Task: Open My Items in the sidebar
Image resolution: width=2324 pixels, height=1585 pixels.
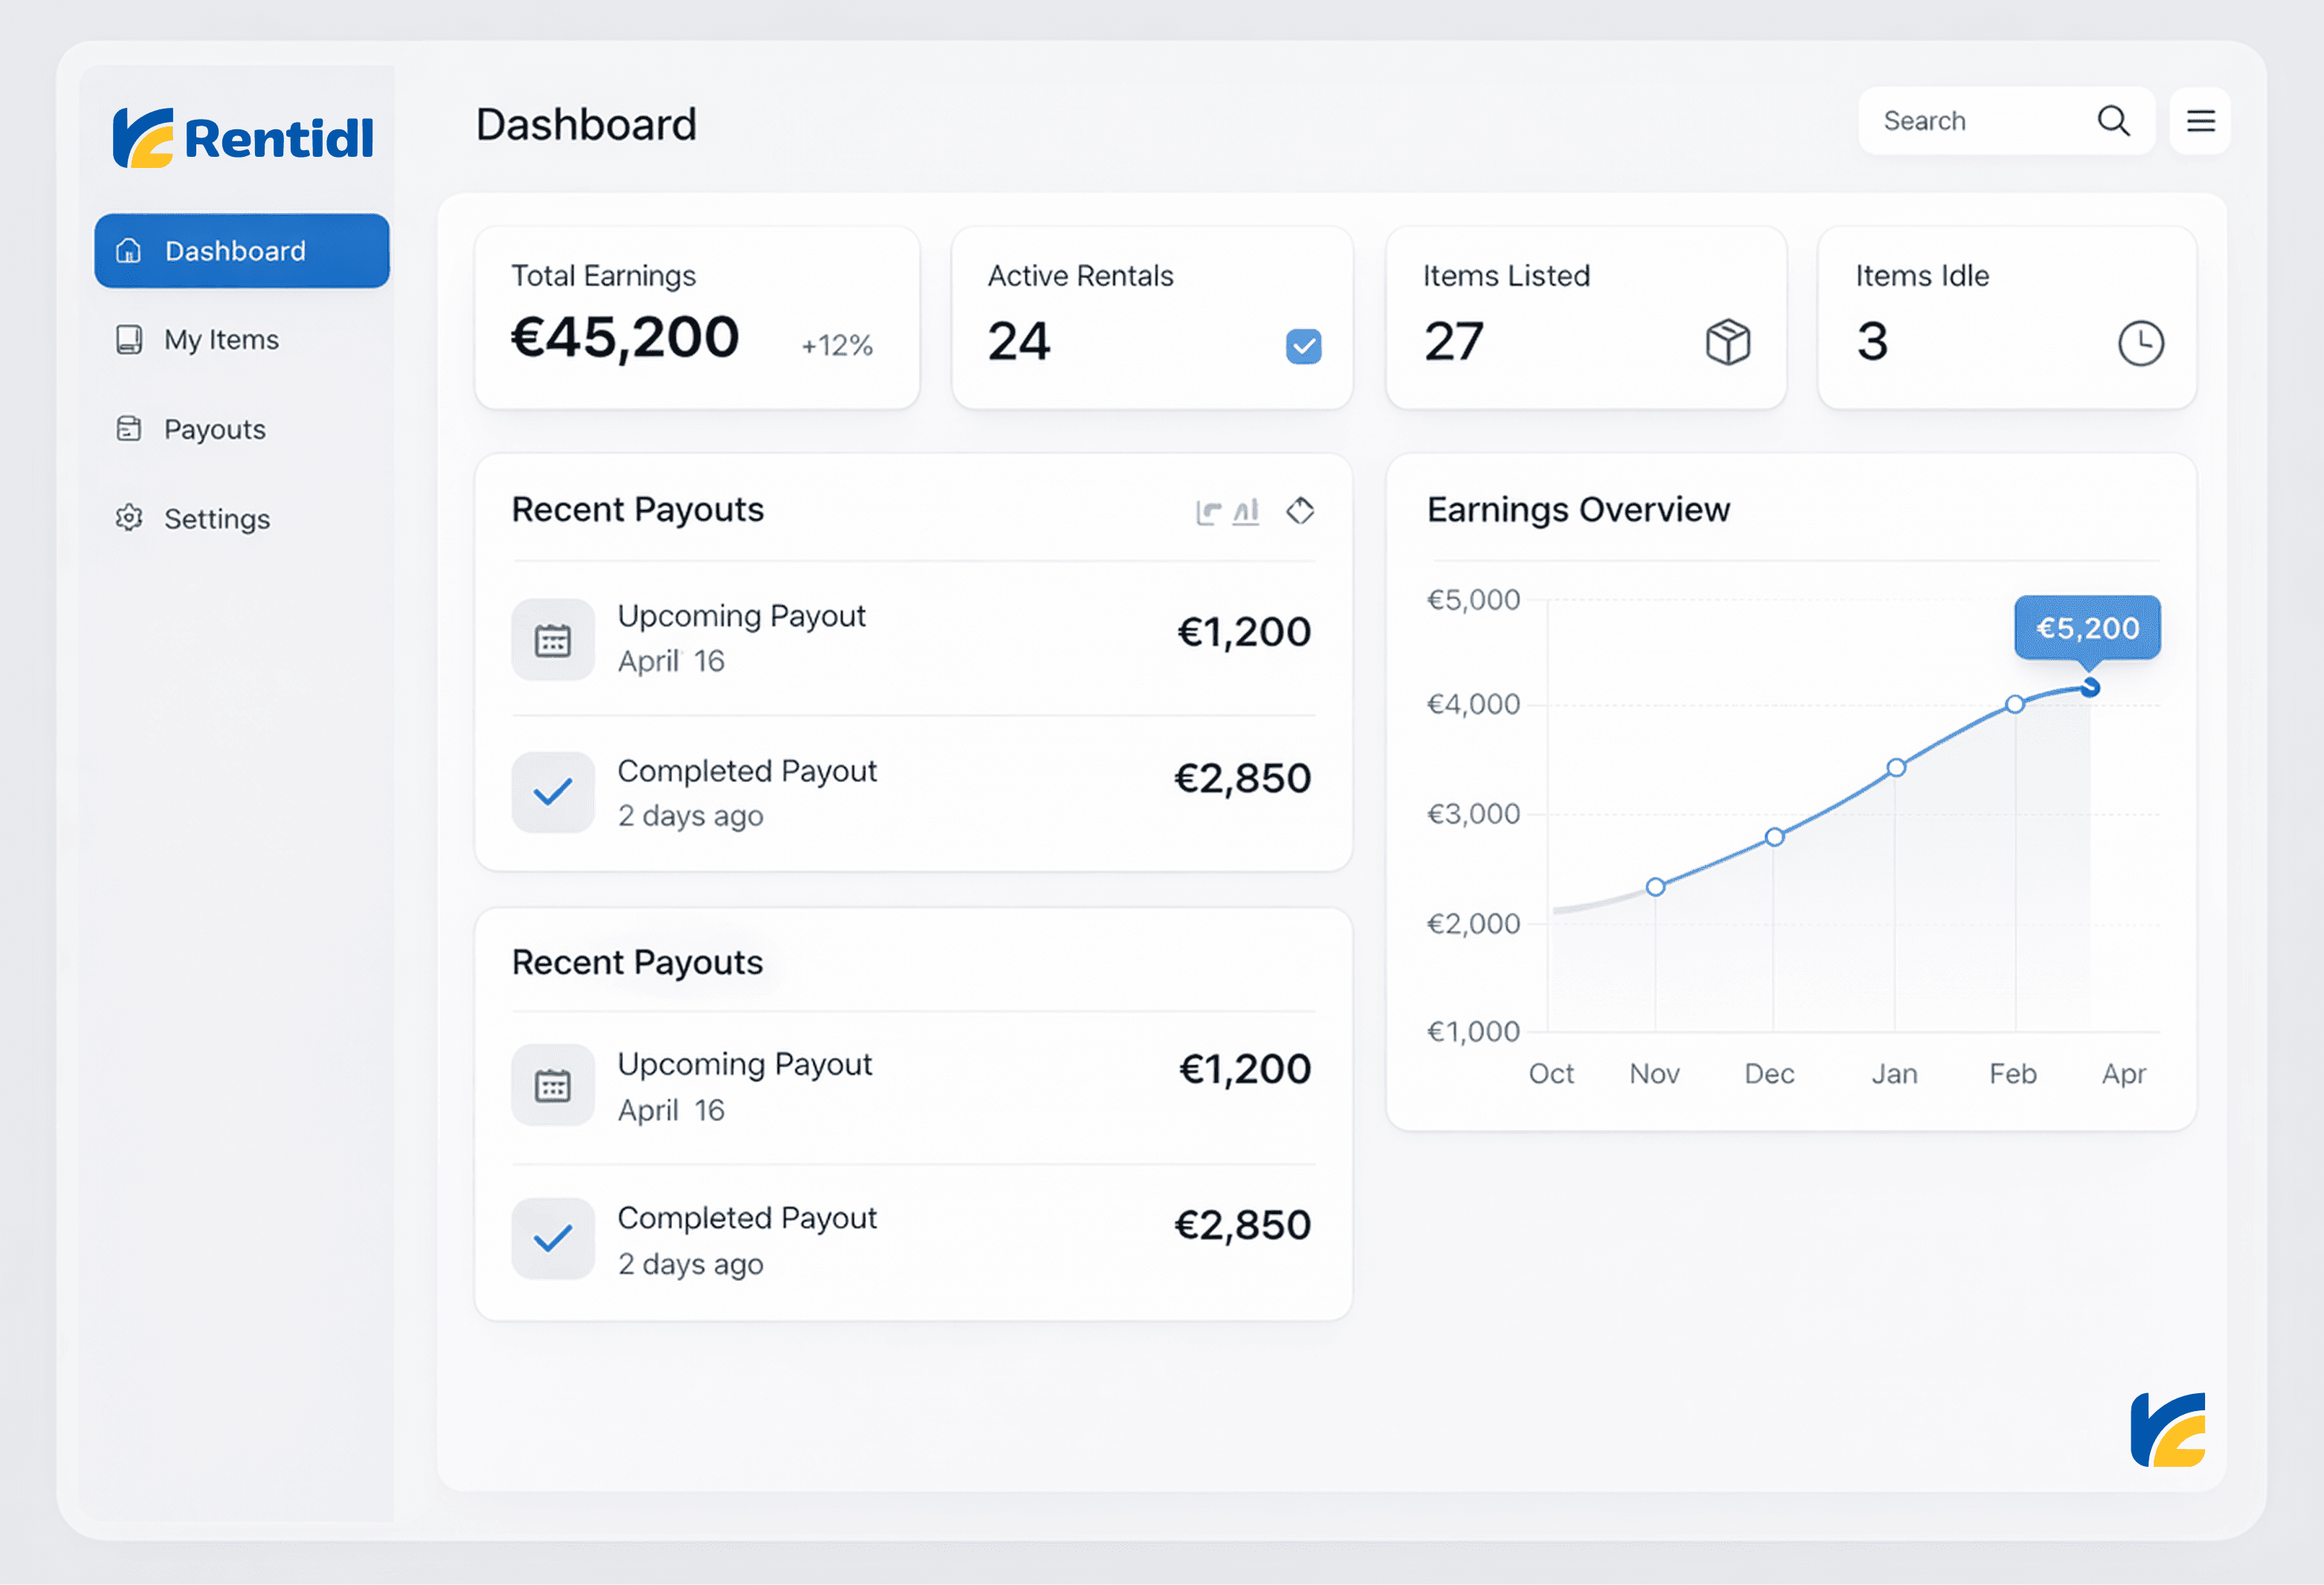Action: (221, 340)
